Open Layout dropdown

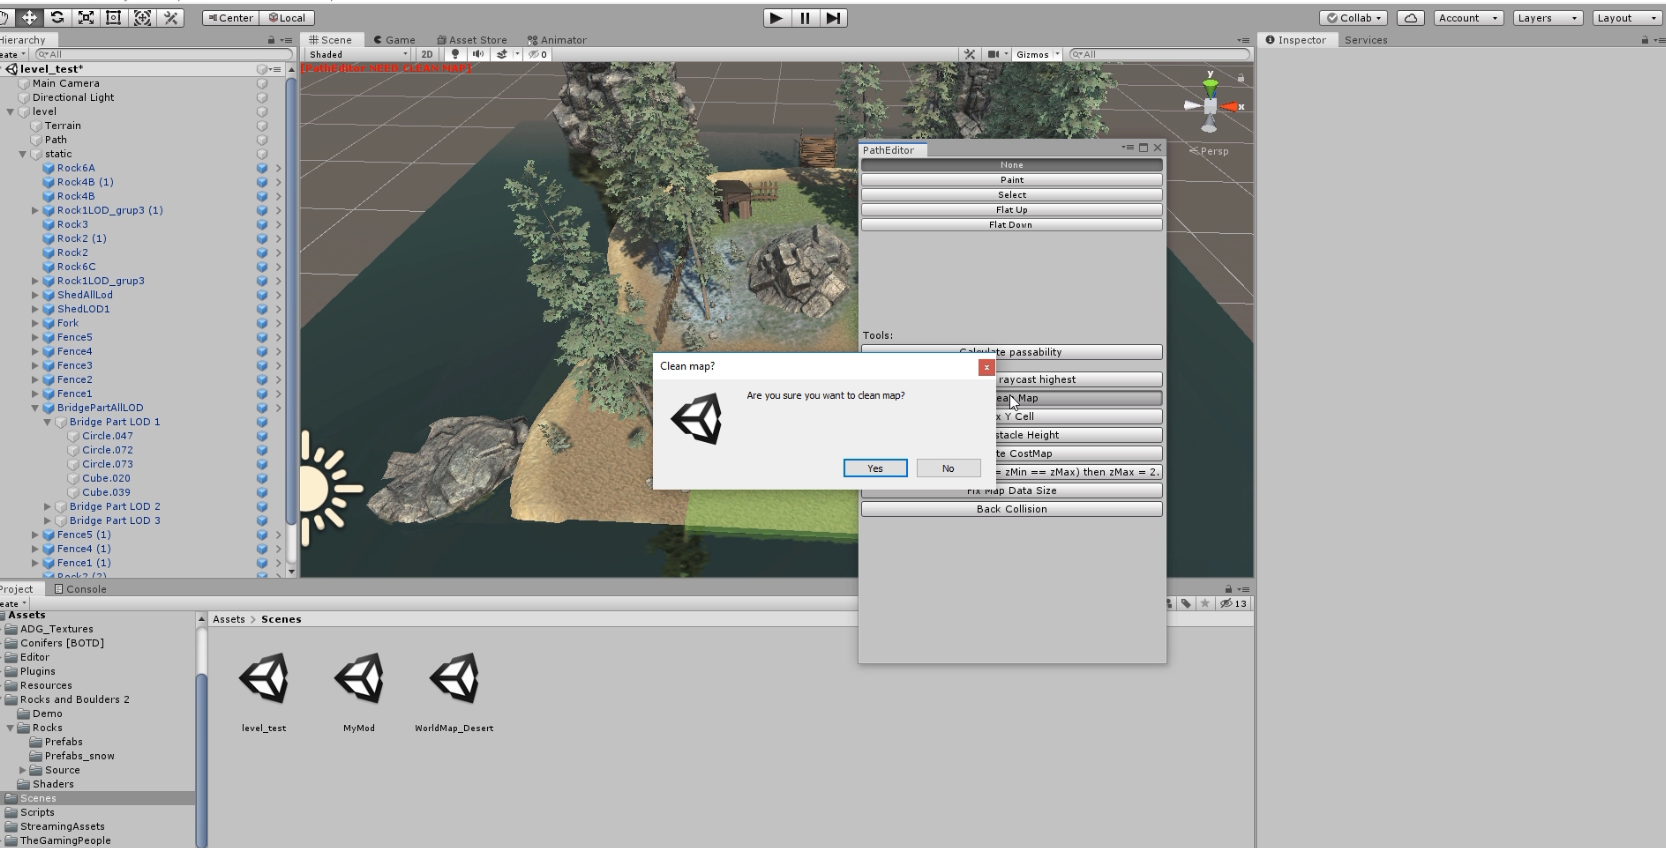click(x=1626, y=18)
